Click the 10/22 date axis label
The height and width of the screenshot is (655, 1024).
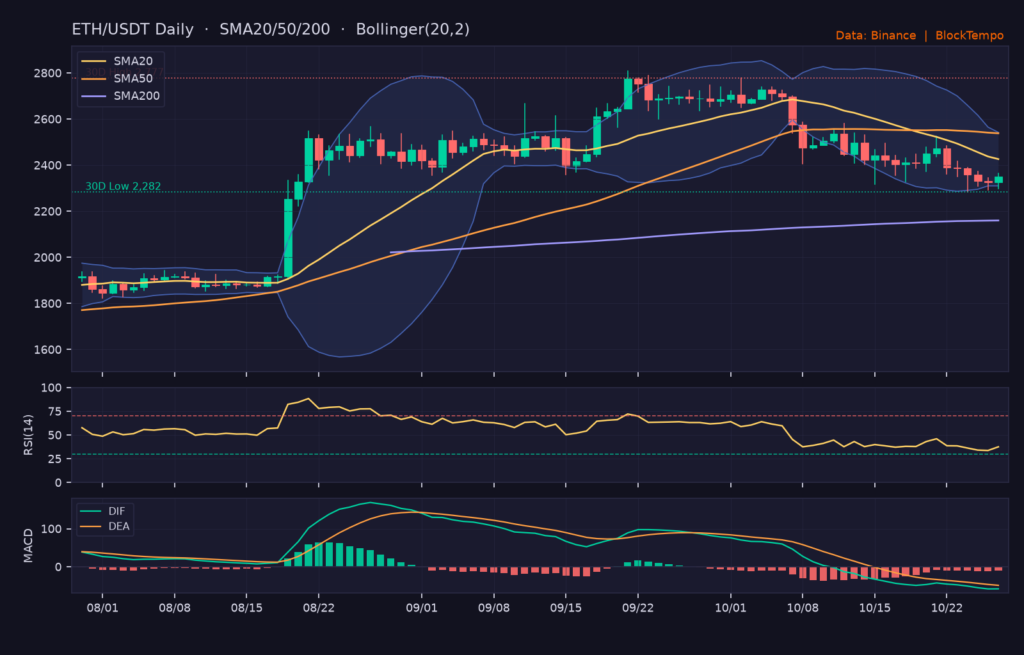click(x=947, y=607)
